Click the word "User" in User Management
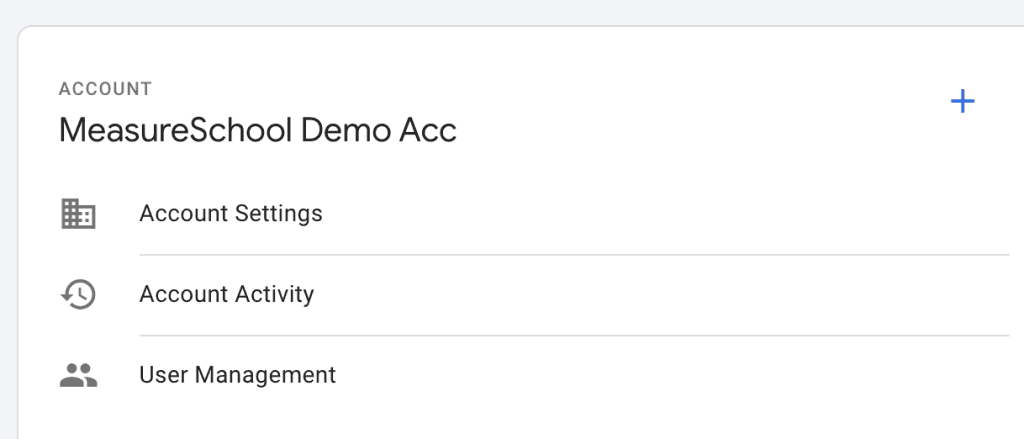This screenshot has height=439, width=1024. (x=162, y=375)
